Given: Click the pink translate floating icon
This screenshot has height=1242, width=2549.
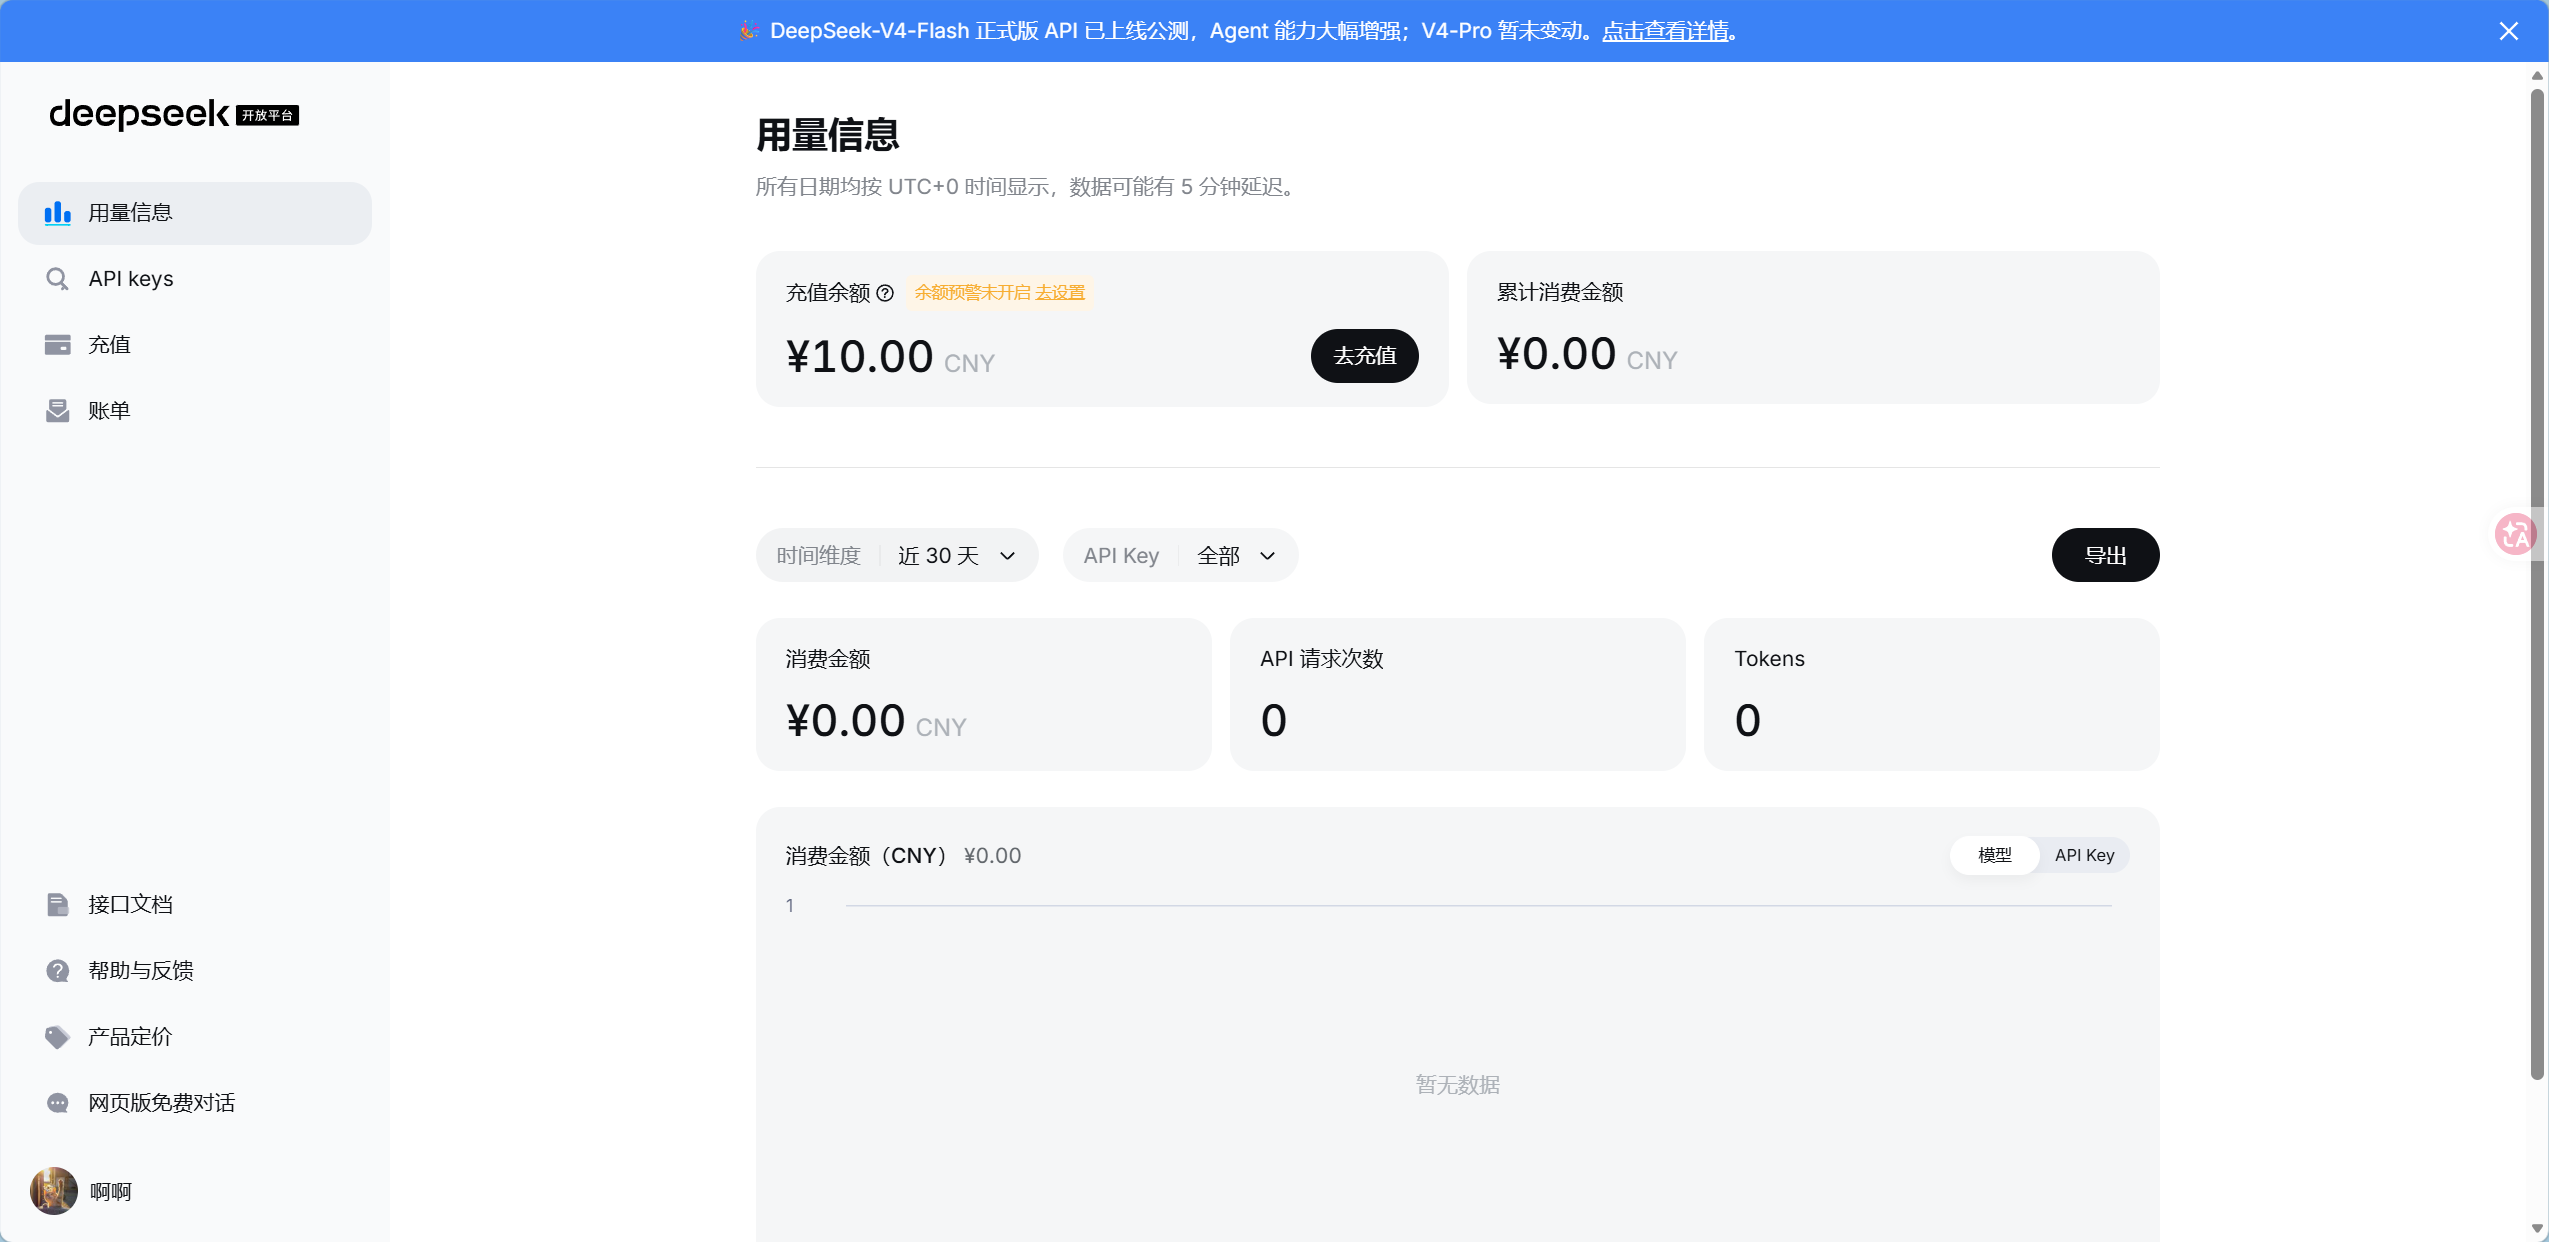Looking at the screenshot, I should (x=2515, y=534).
